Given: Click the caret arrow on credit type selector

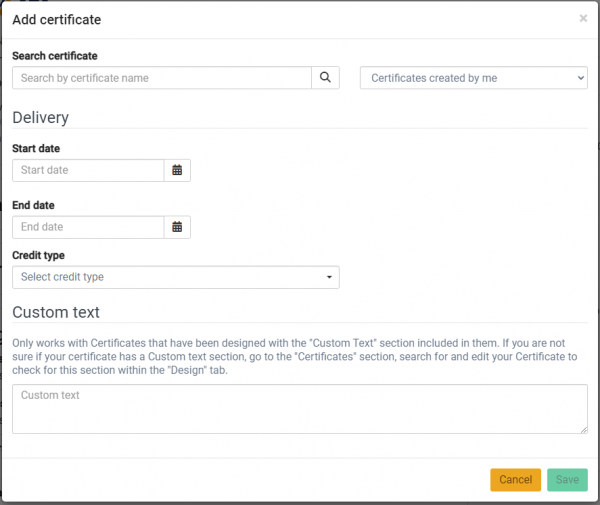Looking at the screenshot, I should [x=329, y=277].
